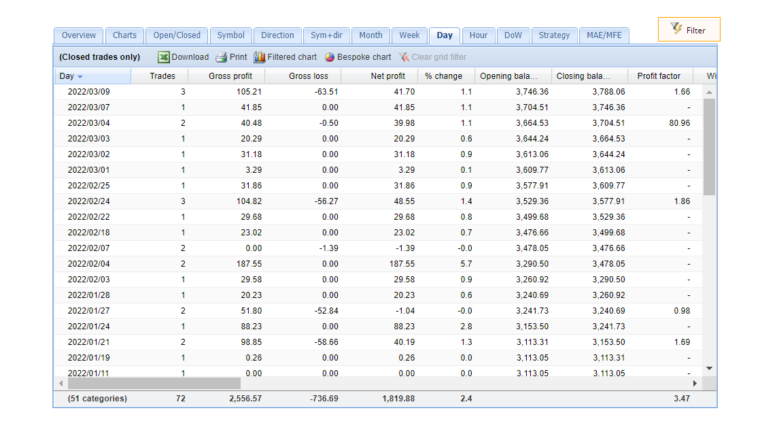Image resolution: width=760 pixels, height=432 pixels.
Task: Select the 2022/03/09 row date
Action: coord(89,92)
